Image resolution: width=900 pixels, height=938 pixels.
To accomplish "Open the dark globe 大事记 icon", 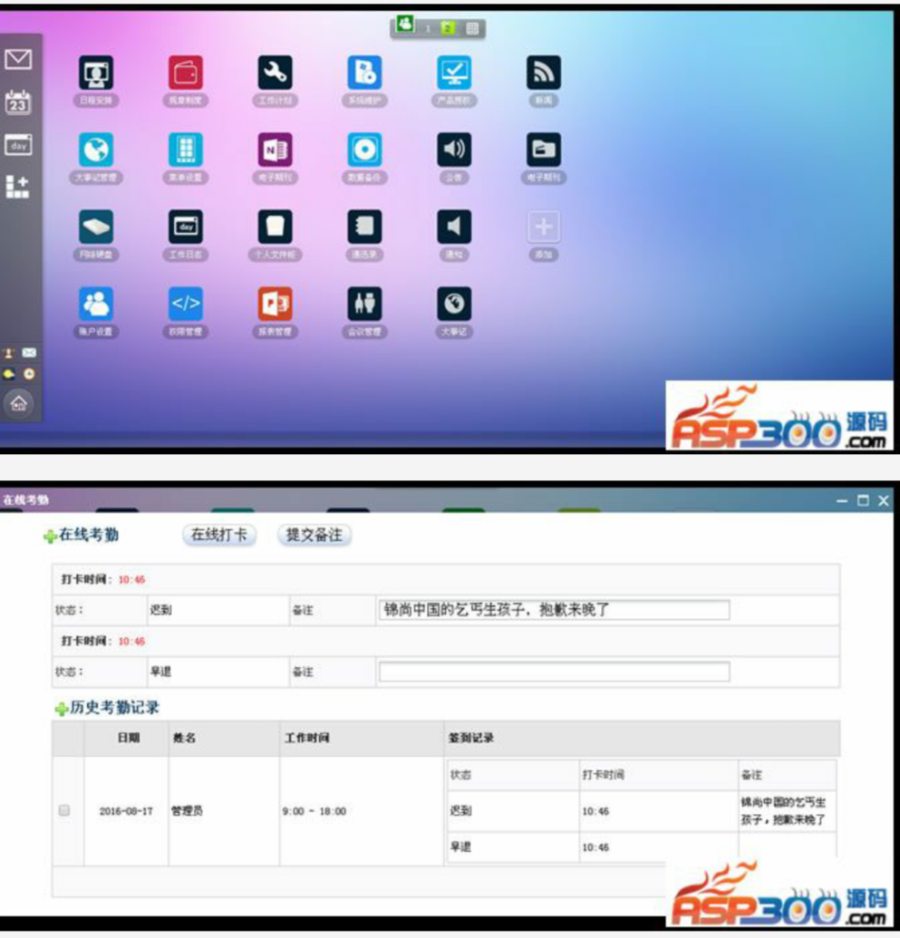I will (454, 304).
